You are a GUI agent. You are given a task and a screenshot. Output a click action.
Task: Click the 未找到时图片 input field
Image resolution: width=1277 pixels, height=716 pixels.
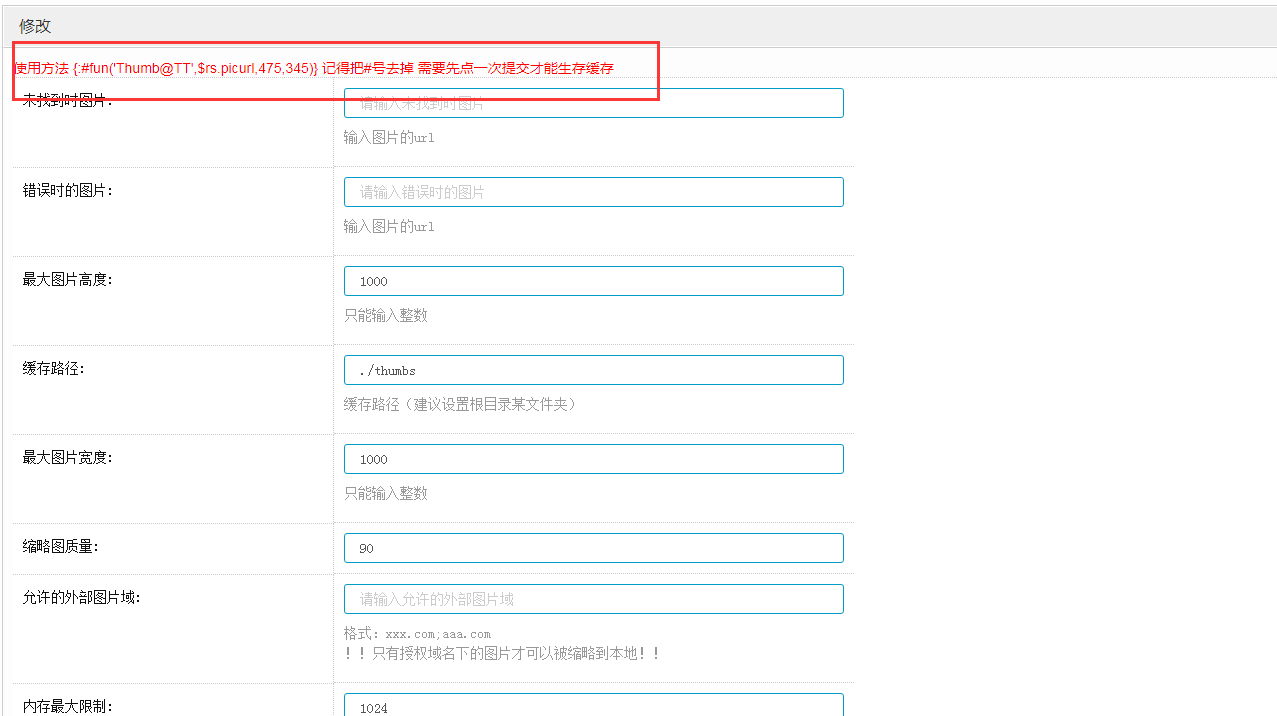593,103
